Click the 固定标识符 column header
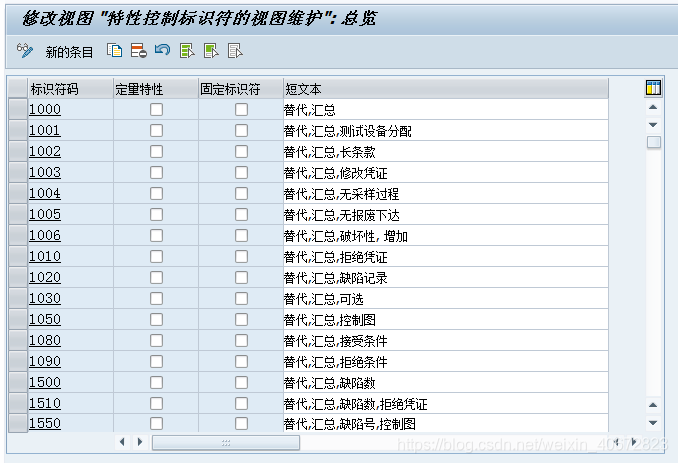Image resolution: width=678 pixels, height=463 pixels. point(241,89)
